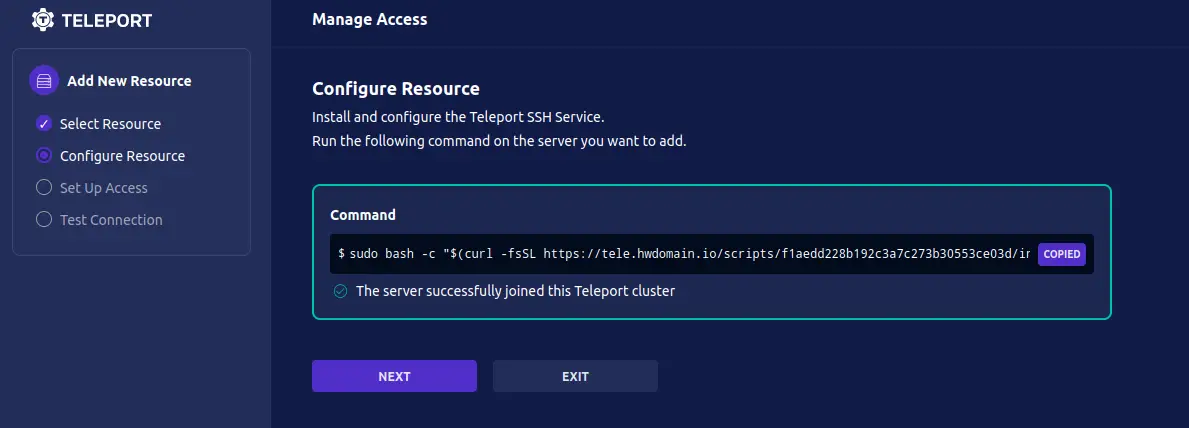Click the NEXT button
The width and height of the screenshot is (1189, 428).
394,376
